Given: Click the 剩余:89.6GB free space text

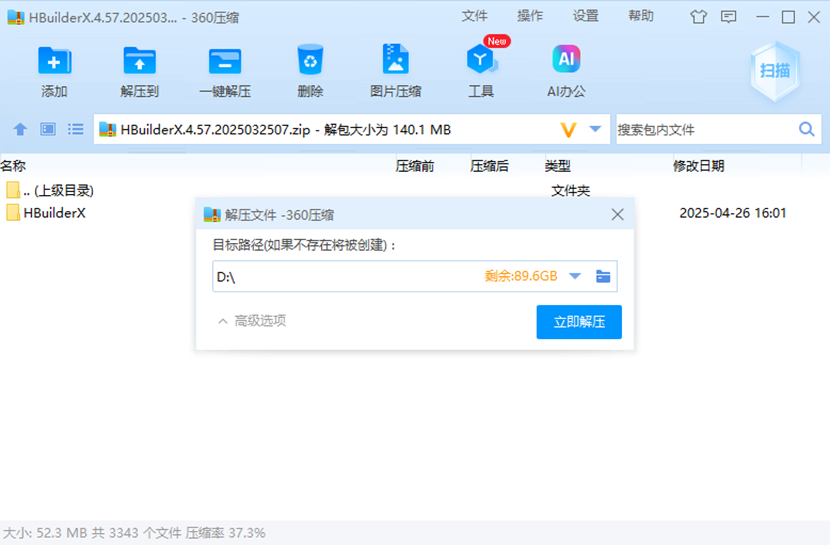Looking at the screenshot, I should pyautogui.click(x=521, y=276).
